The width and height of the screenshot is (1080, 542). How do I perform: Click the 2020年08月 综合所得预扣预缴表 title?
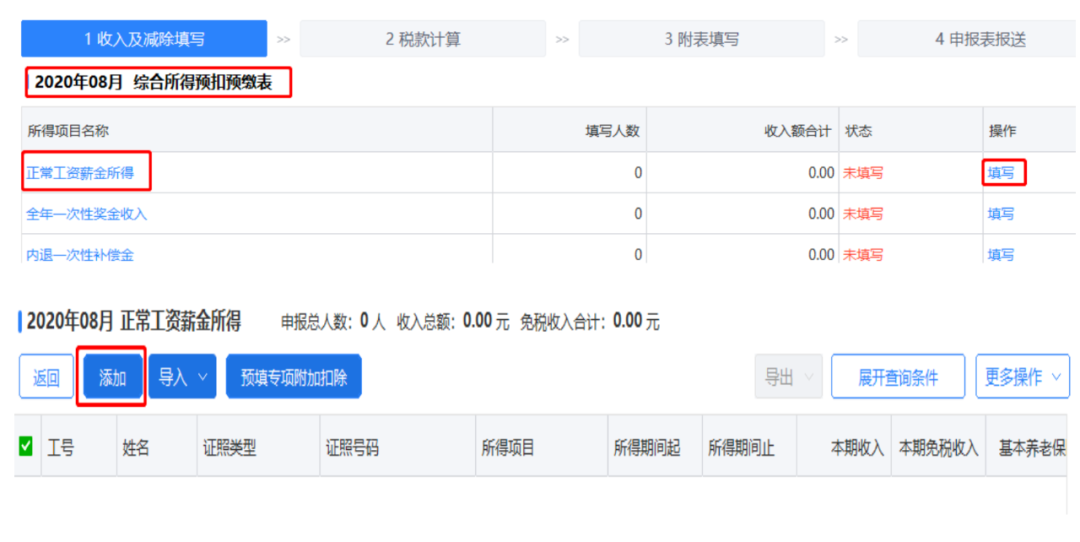coord(154,83)
